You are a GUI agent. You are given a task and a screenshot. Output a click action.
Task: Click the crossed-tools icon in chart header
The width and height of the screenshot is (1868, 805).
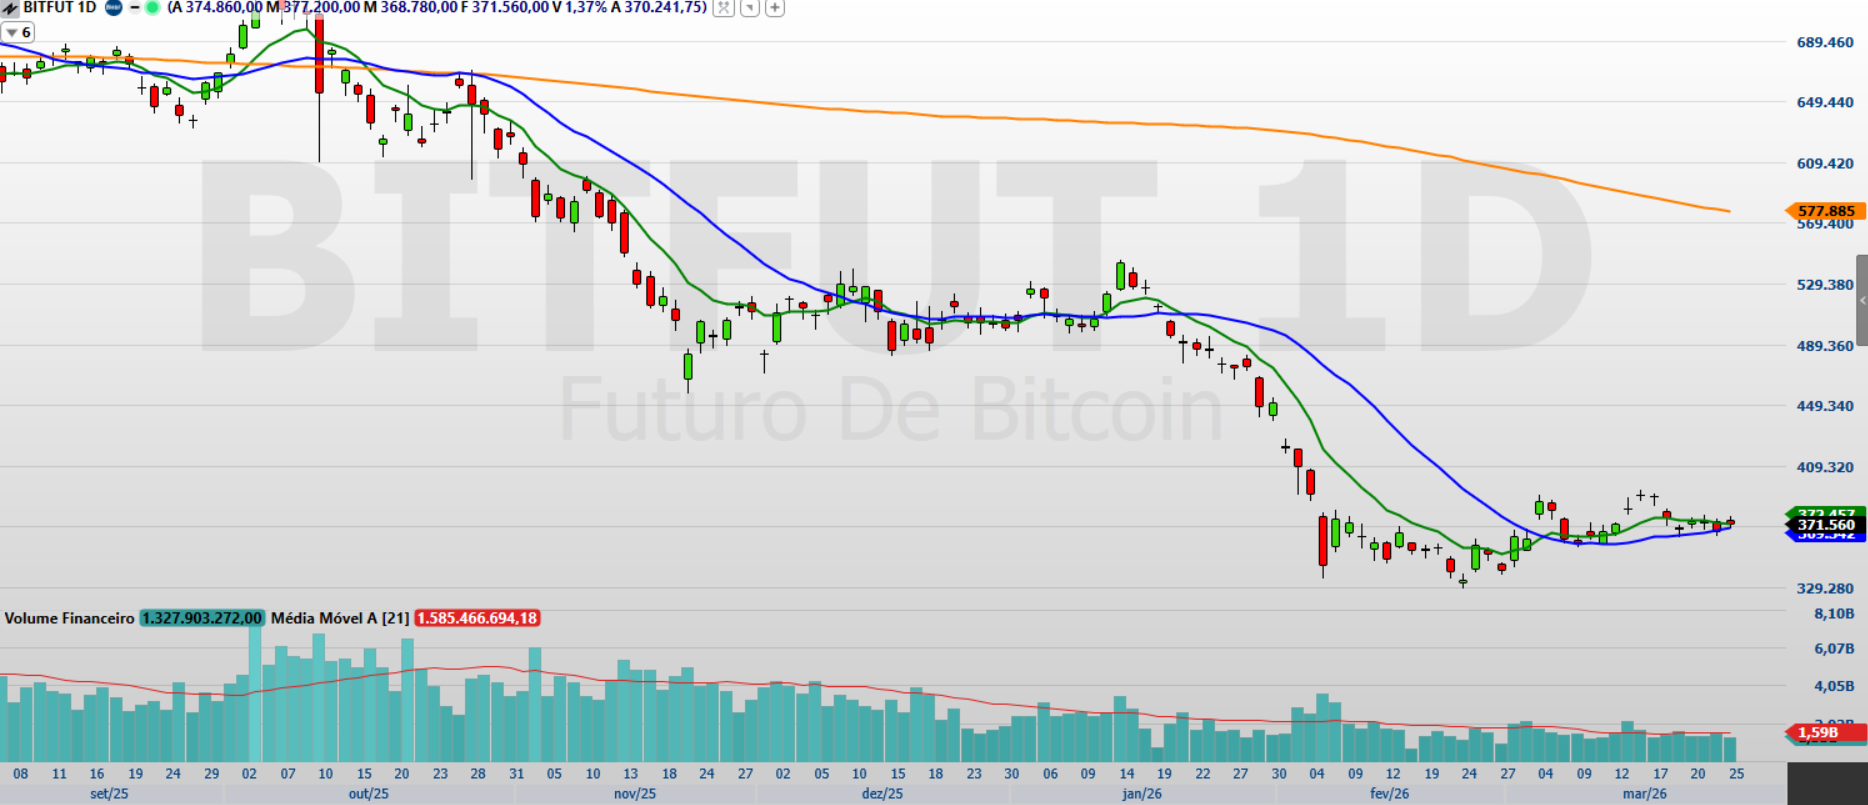(x=724, y=8)
